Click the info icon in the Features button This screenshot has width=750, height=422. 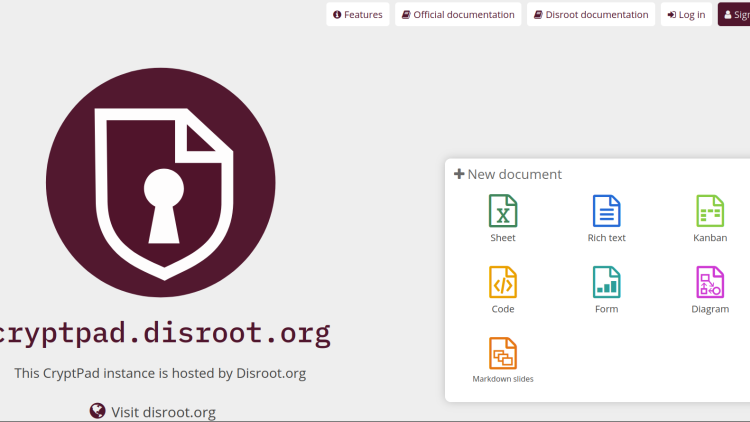[x=337, y=15]
